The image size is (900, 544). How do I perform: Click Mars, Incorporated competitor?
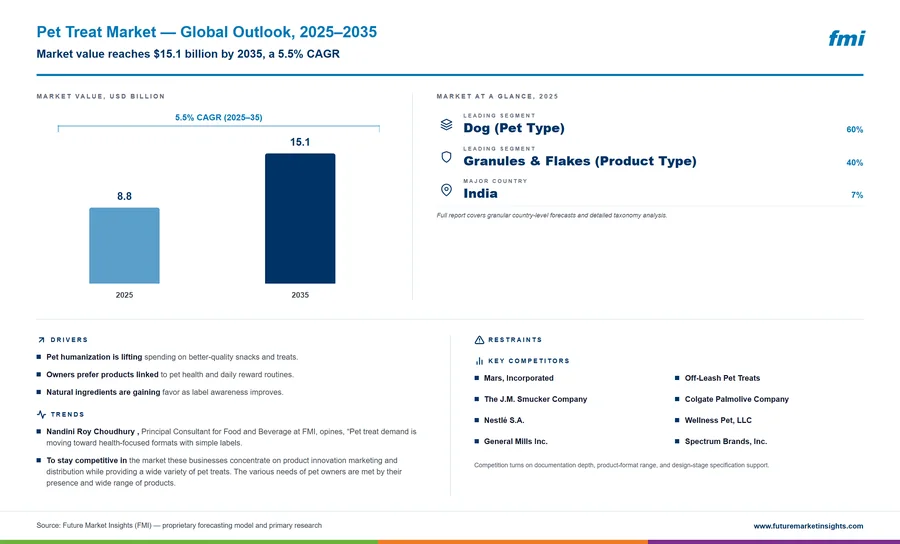pyautogui.click(x=518, y=378)
